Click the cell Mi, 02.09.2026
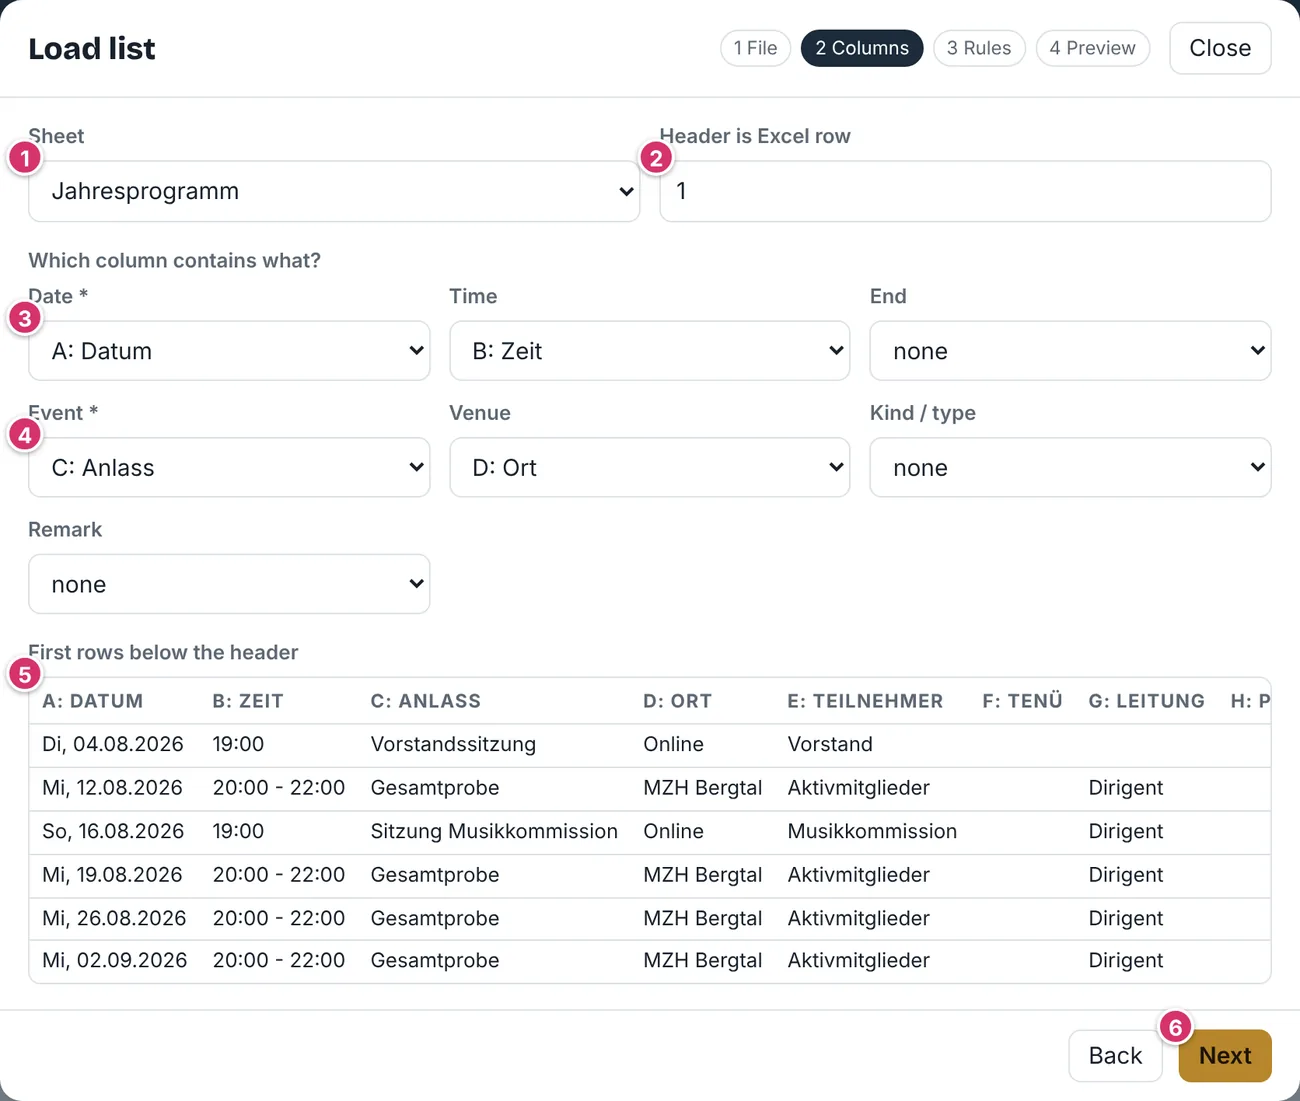Screen dimensions: 1300x1101 tap(114, 960)
